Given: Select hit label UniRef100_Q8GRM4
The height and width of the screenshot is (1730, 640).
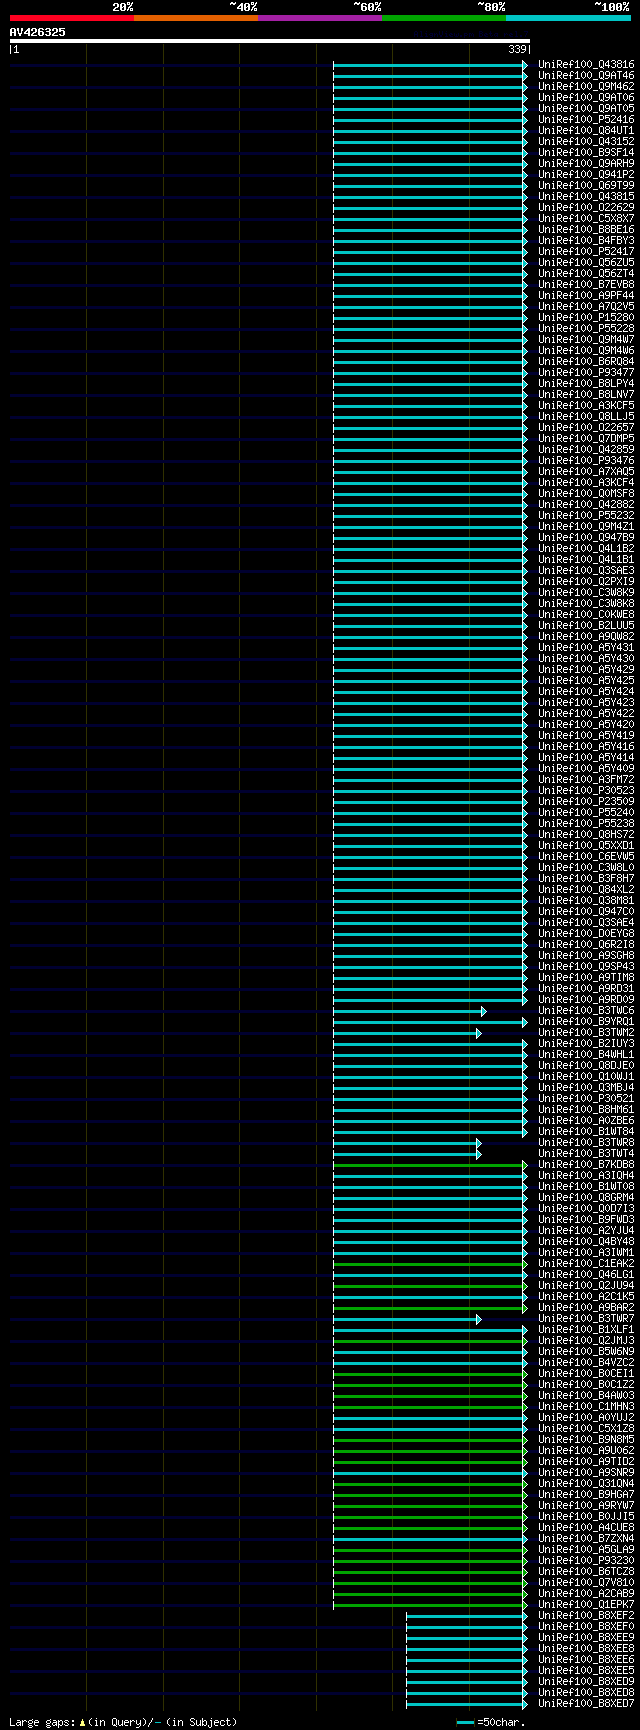Looking at the screenshot, I should point(586,1197).
